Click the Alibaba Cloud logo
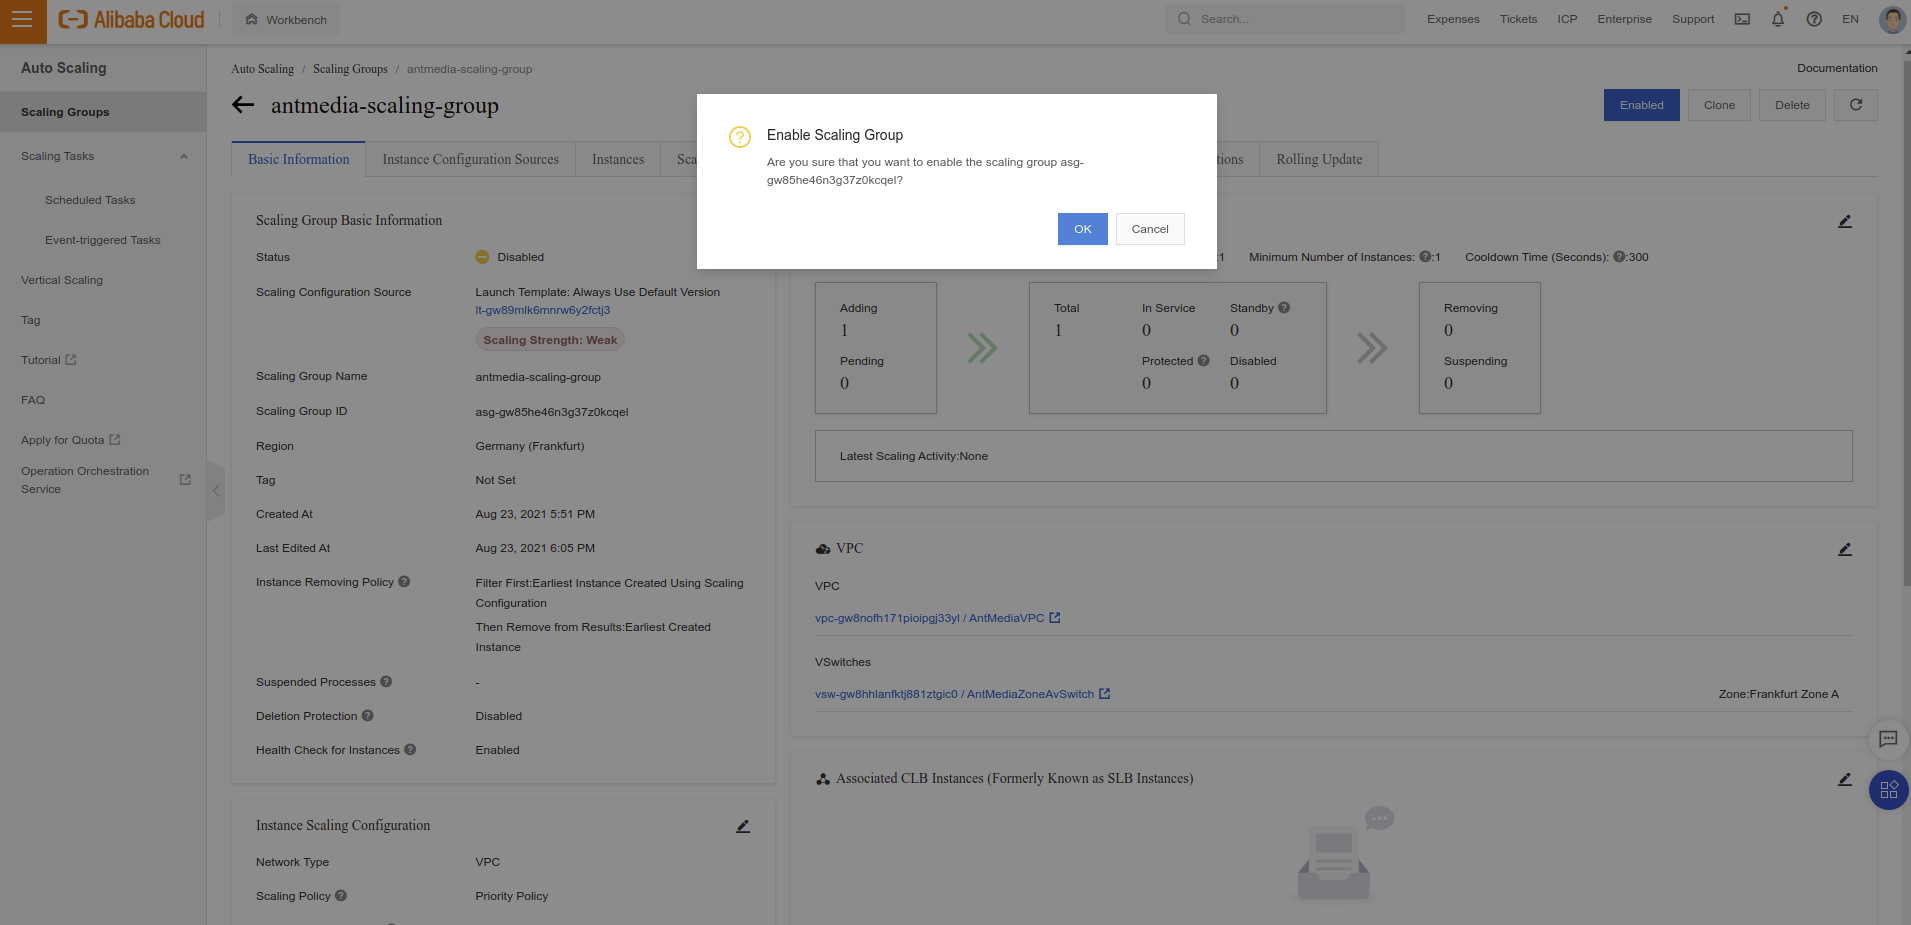 click(131, 19)
